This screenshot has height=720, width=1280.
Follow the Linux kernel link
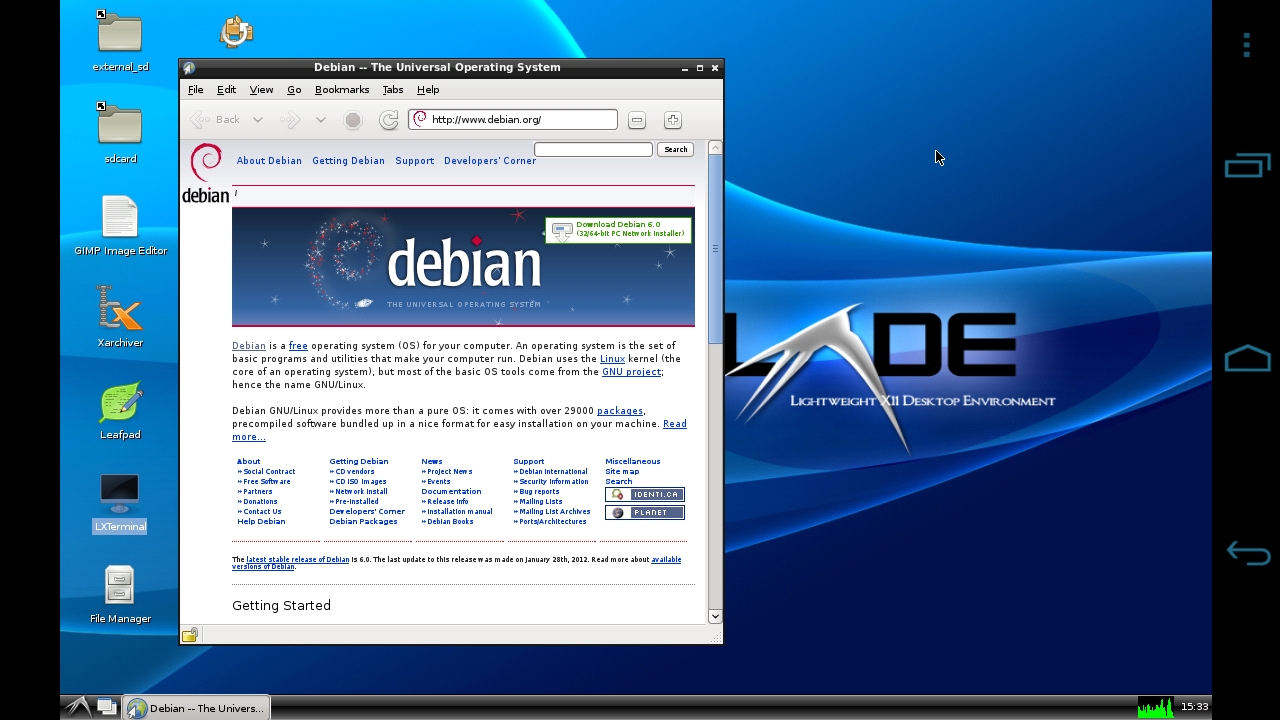(x=612, y=359)
